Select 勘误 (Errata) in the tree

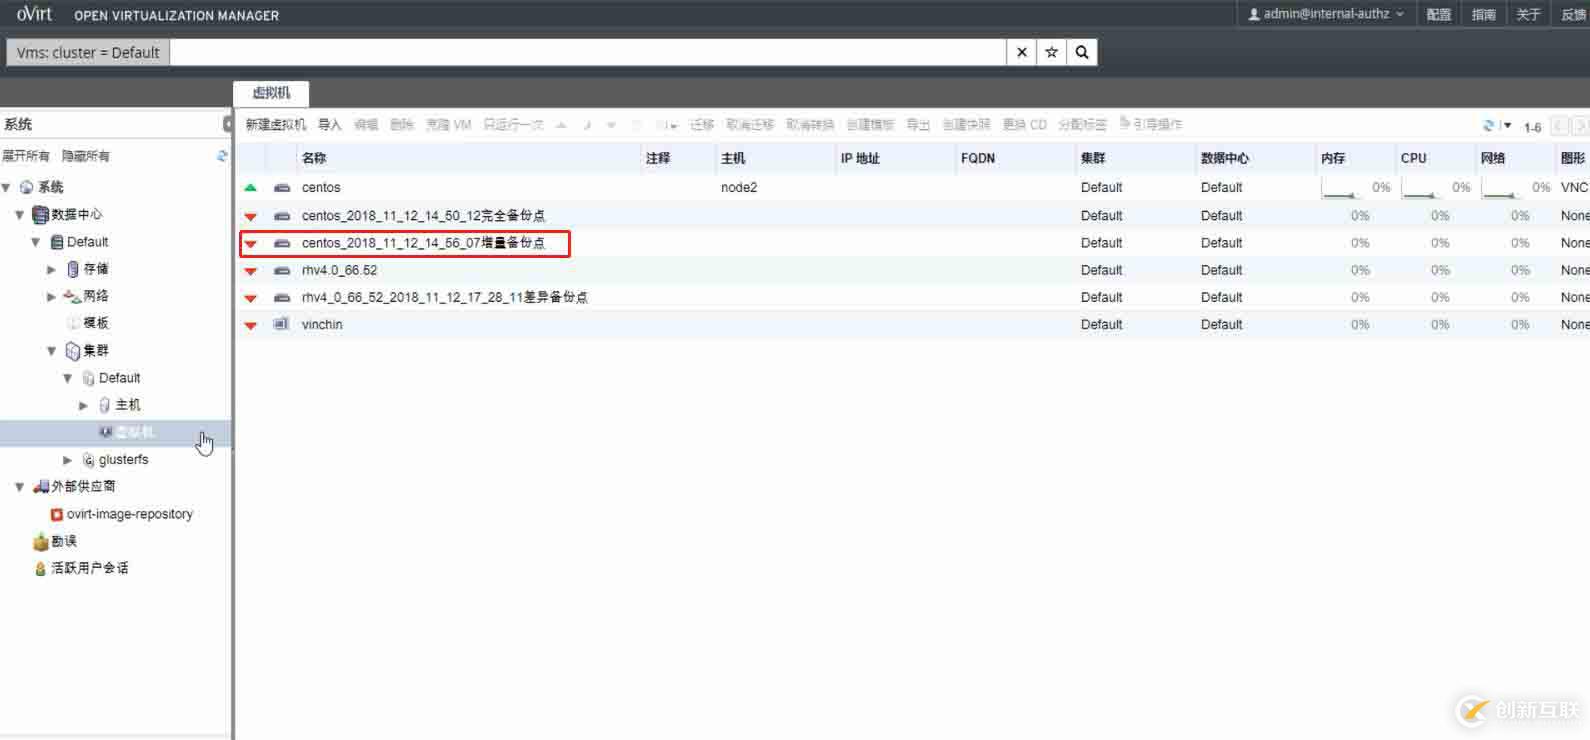tap(64, 541)
